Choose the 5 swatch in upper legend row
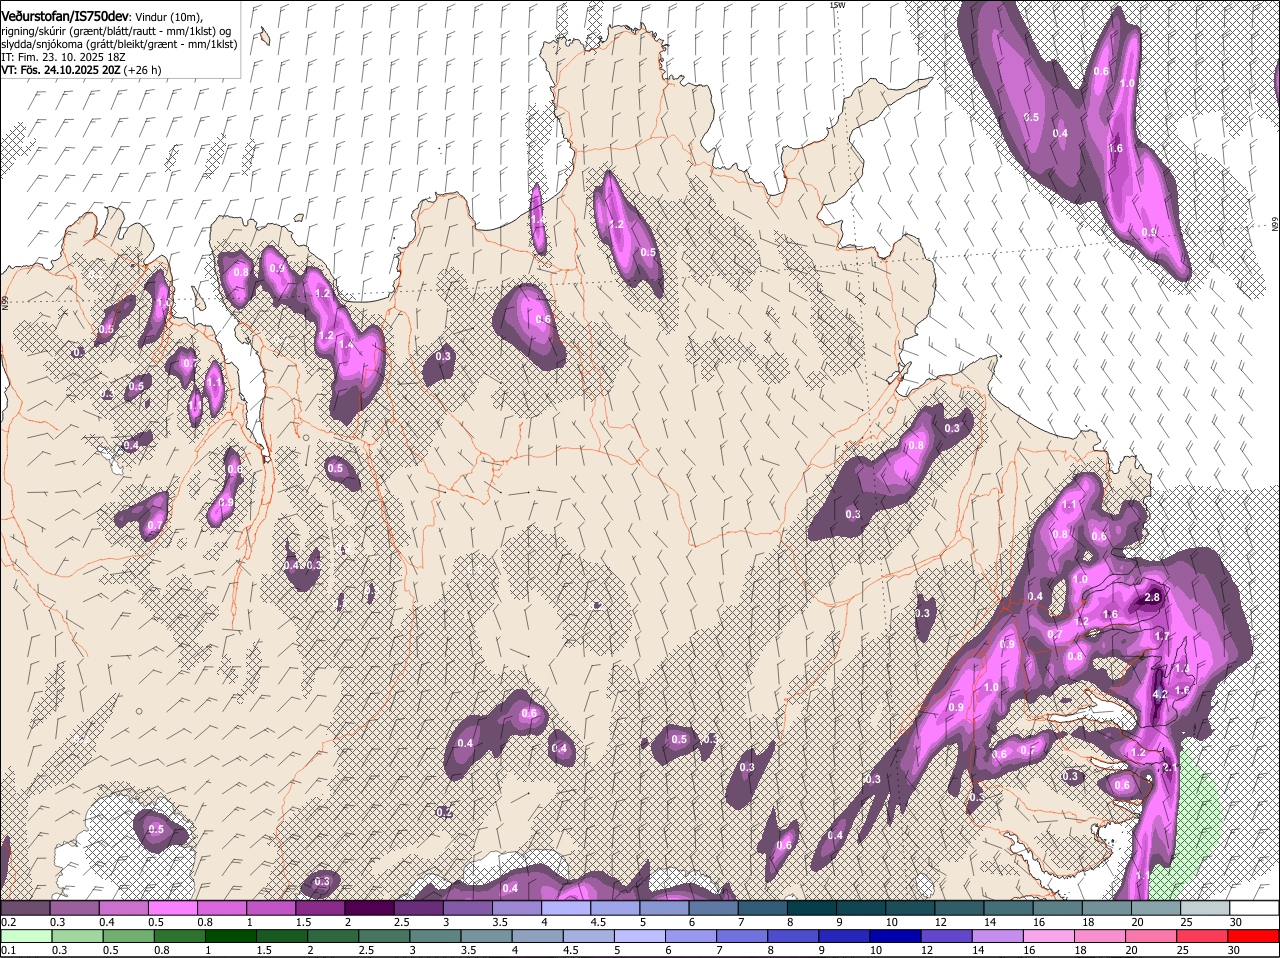Screen dimensions: 1280x958 [x=664, y=907]
